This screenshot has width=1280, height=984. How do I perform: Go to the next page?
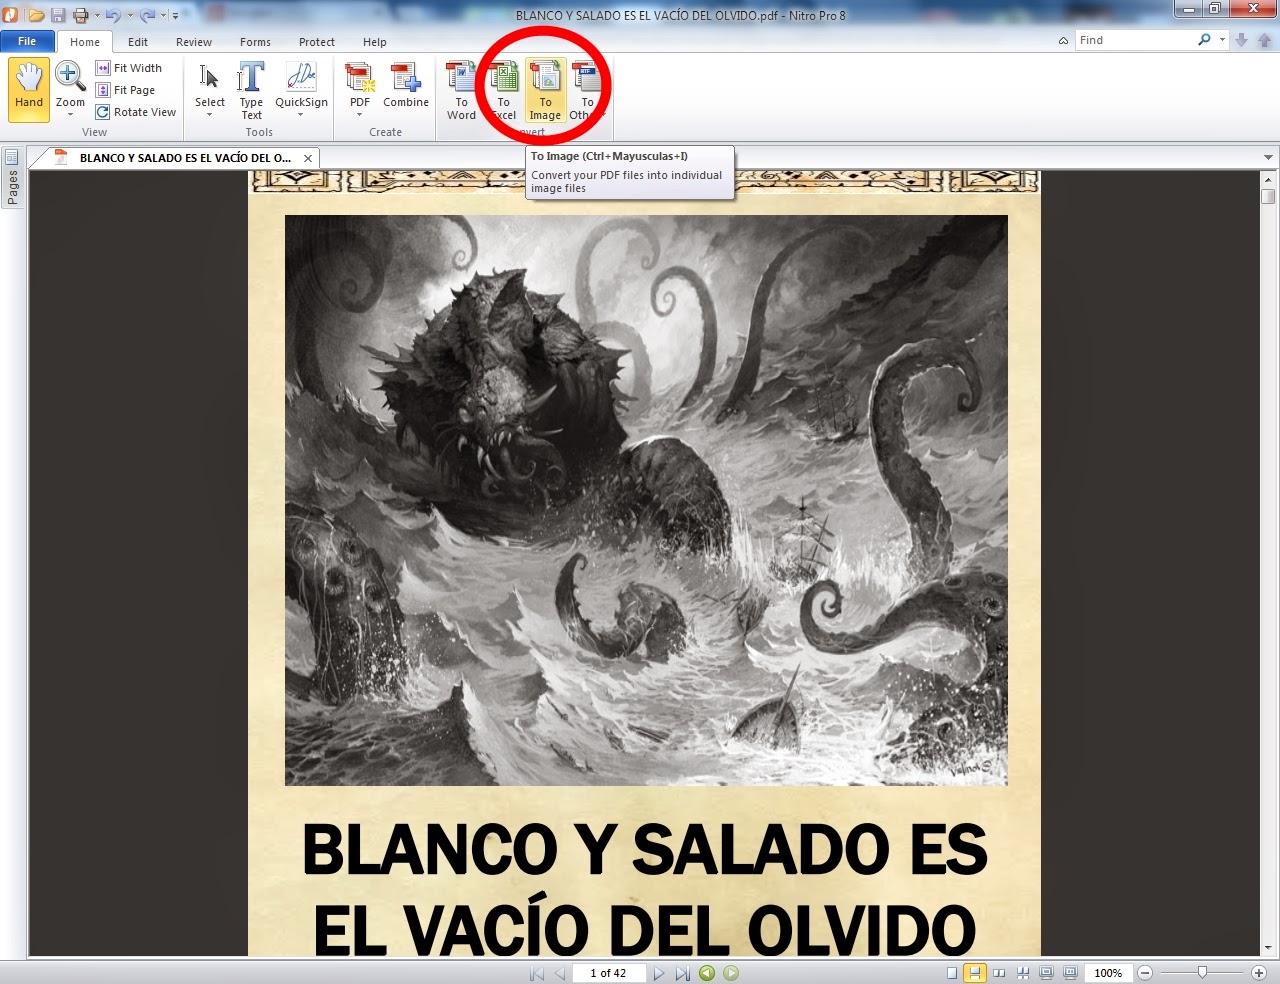[x=659, y=973]
